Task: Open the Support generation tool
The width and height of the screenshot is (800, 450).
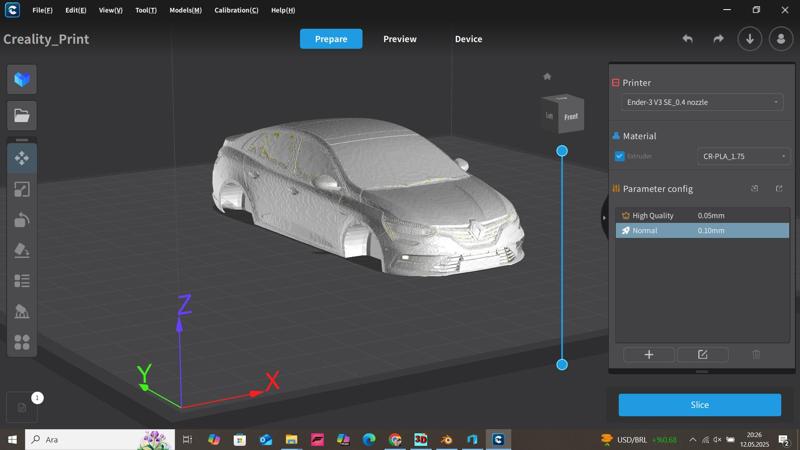Action: point(22,312)
